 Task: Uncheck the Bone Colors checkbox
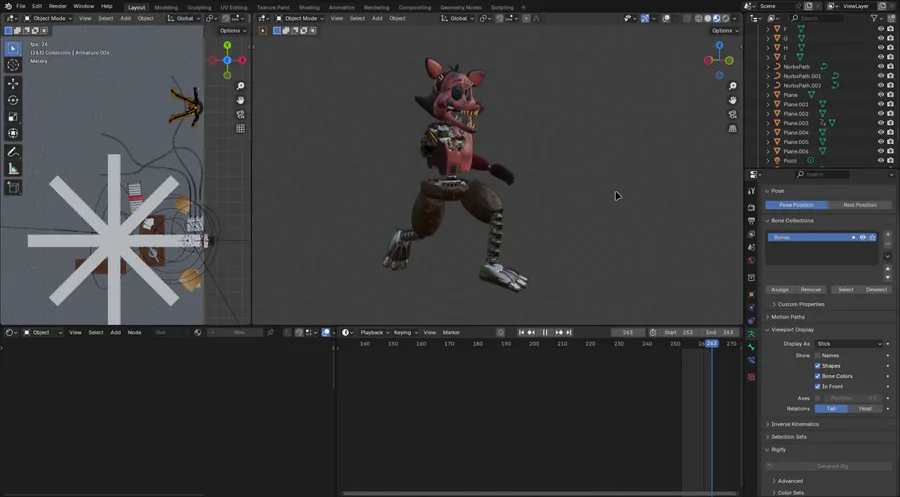817,376
